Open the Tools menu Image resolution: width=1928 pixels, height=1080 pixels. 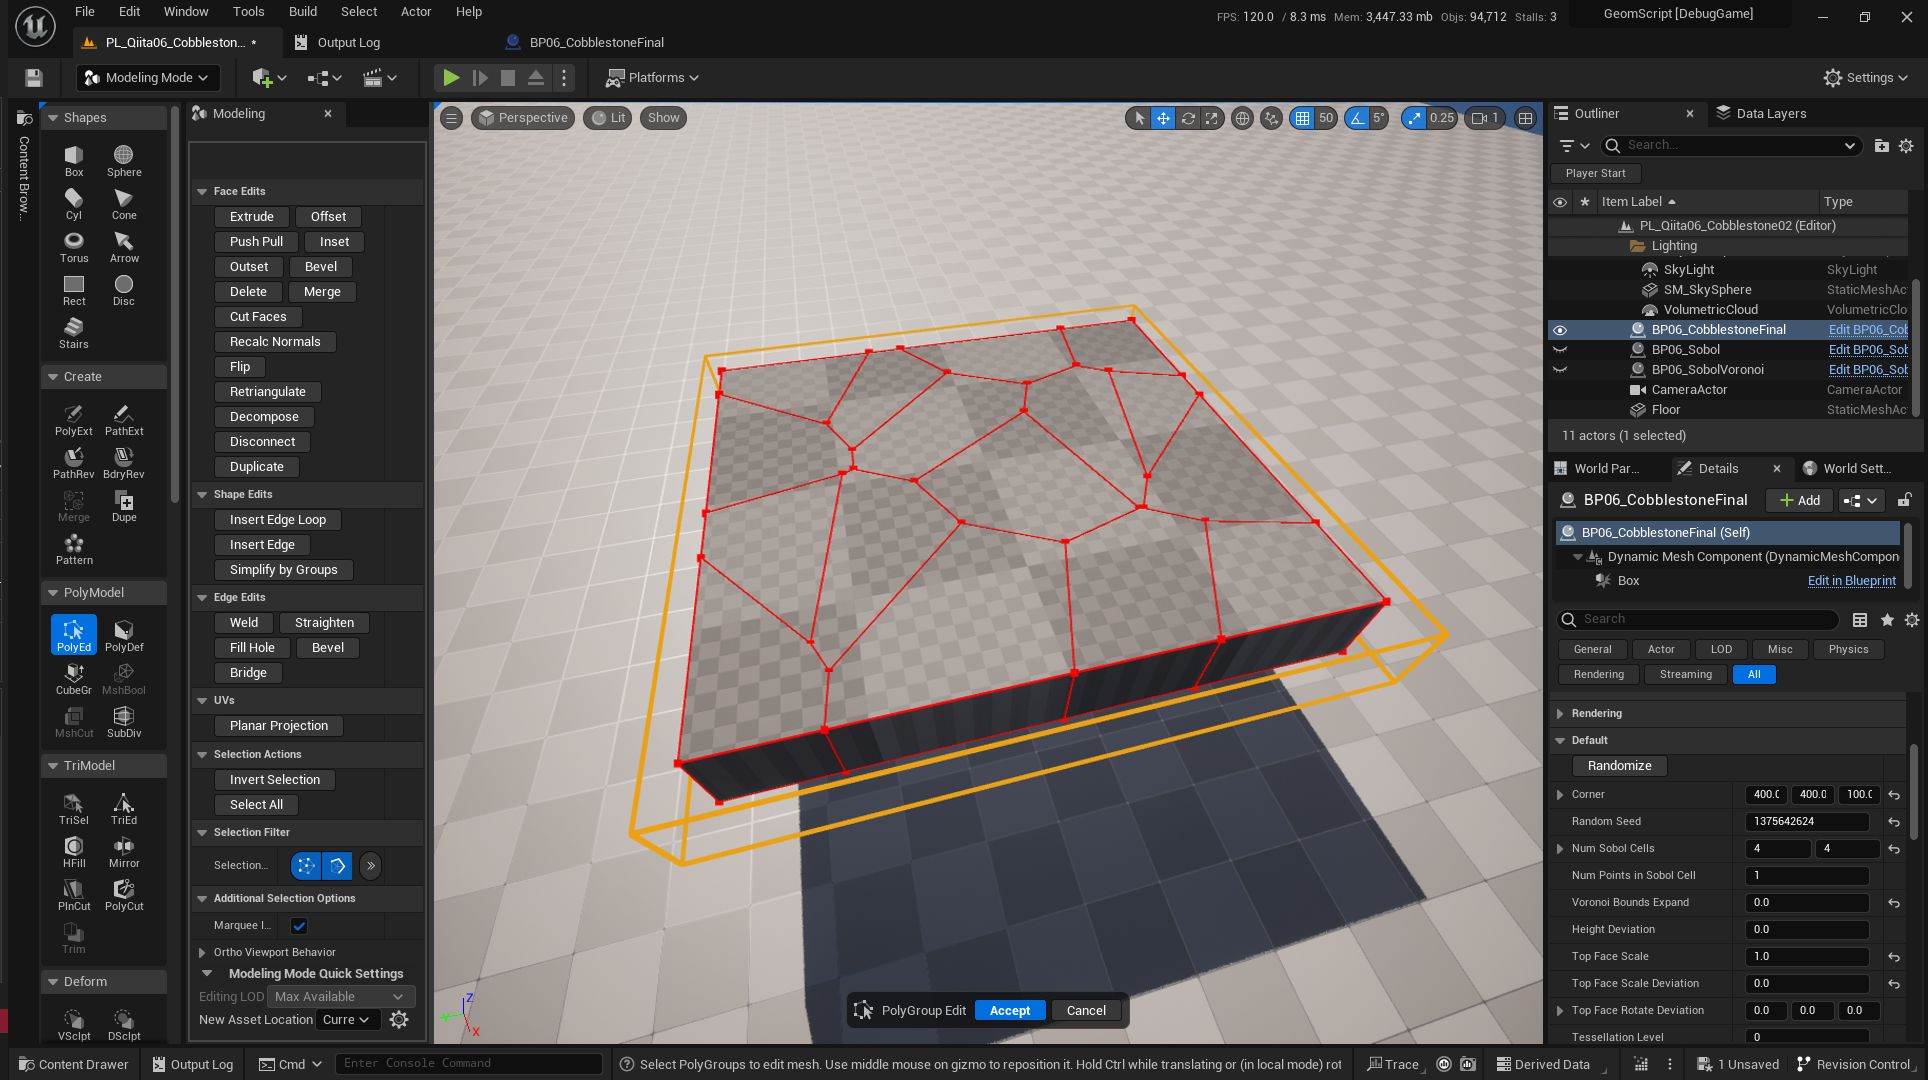pyautogui.click(x=248, y=11)
